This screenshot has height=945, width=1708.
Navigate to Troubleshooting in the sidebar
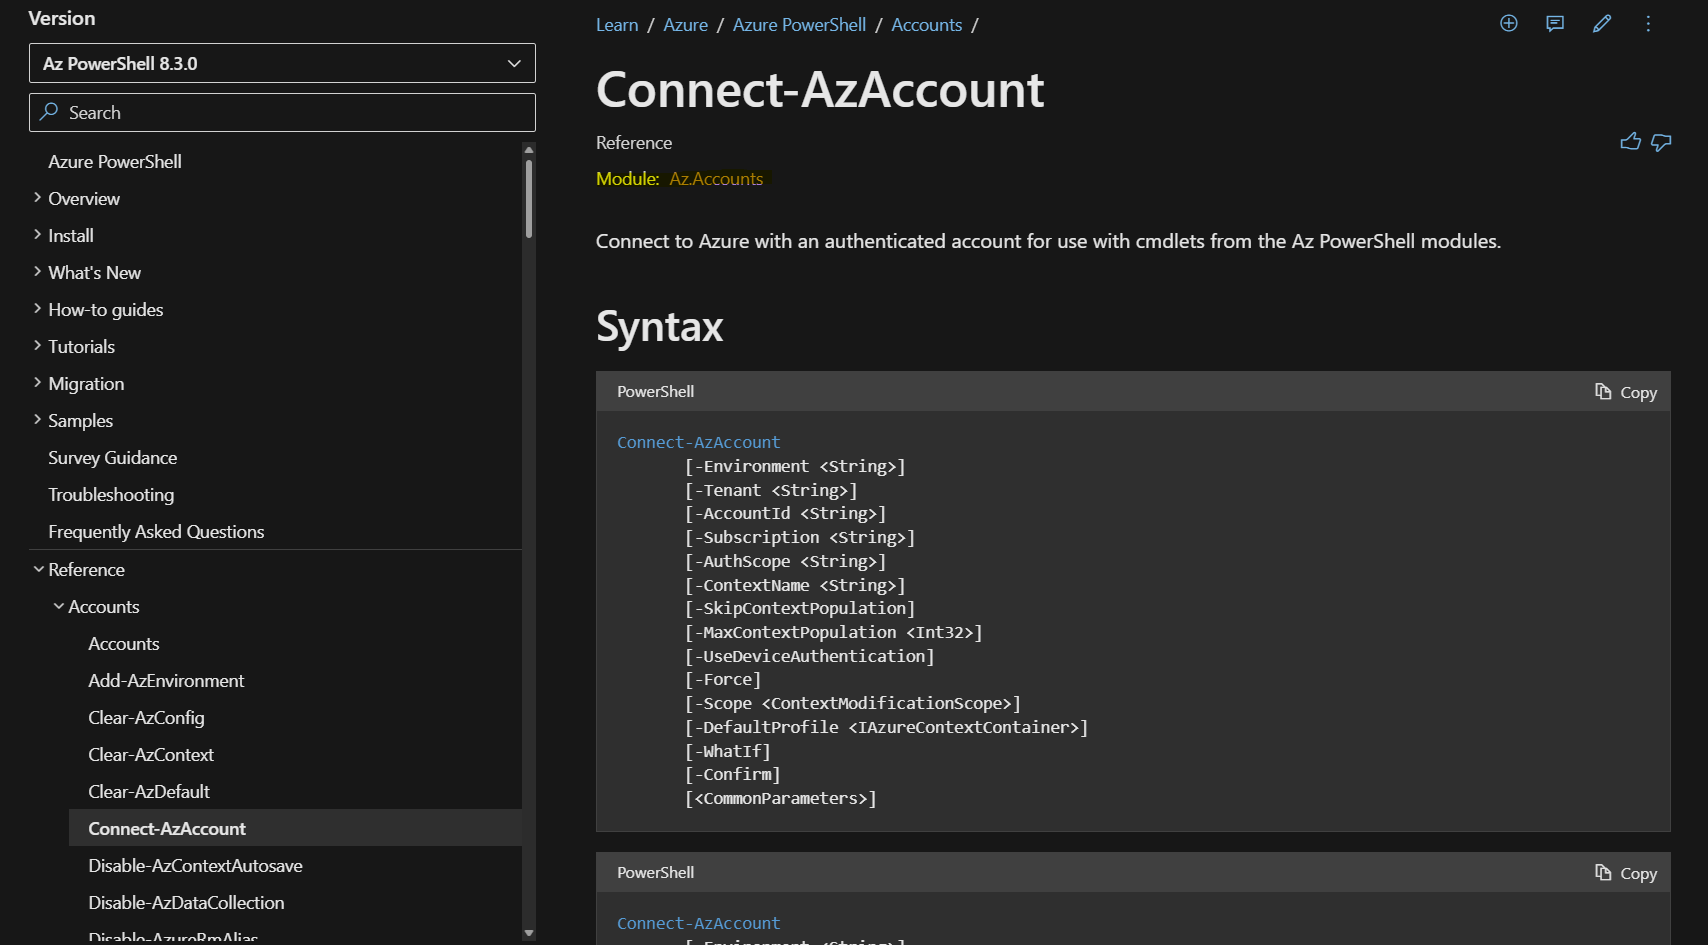tap(111, 494)
